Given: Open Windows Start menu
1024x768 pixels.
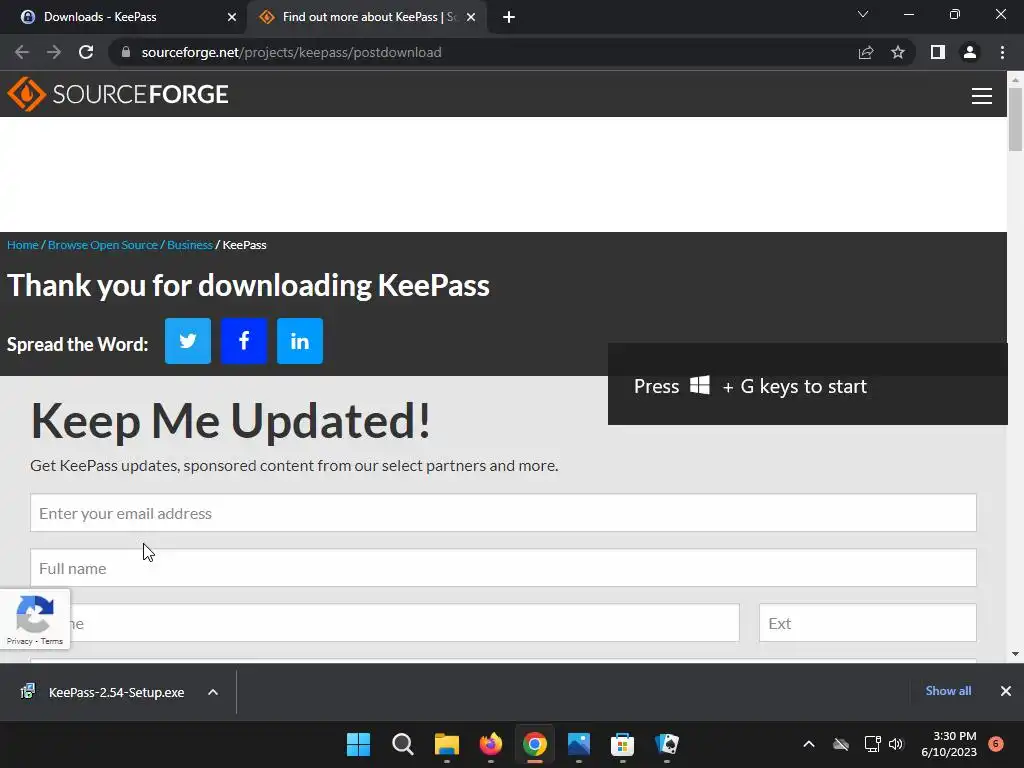Looking at the screenshot, I should pyautogui.click(x=358, y=744).
